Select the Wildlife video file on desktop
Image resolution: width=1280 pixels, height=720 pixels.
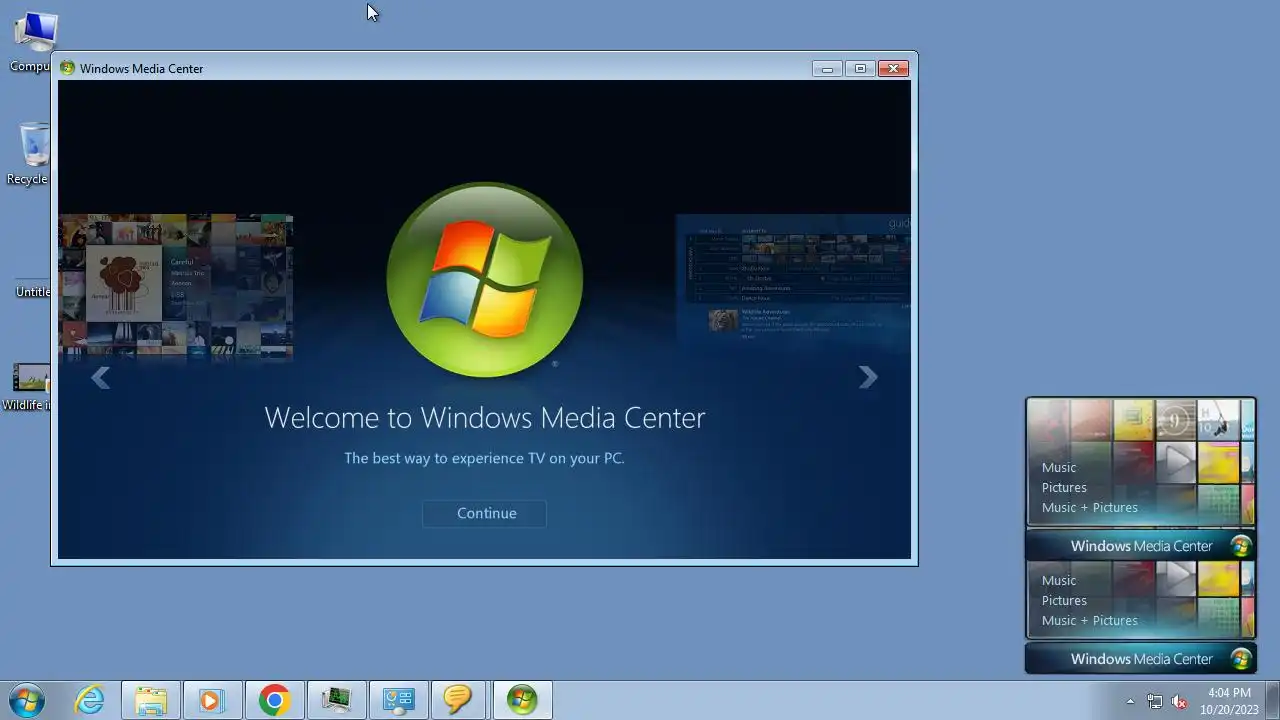[28, 387]
